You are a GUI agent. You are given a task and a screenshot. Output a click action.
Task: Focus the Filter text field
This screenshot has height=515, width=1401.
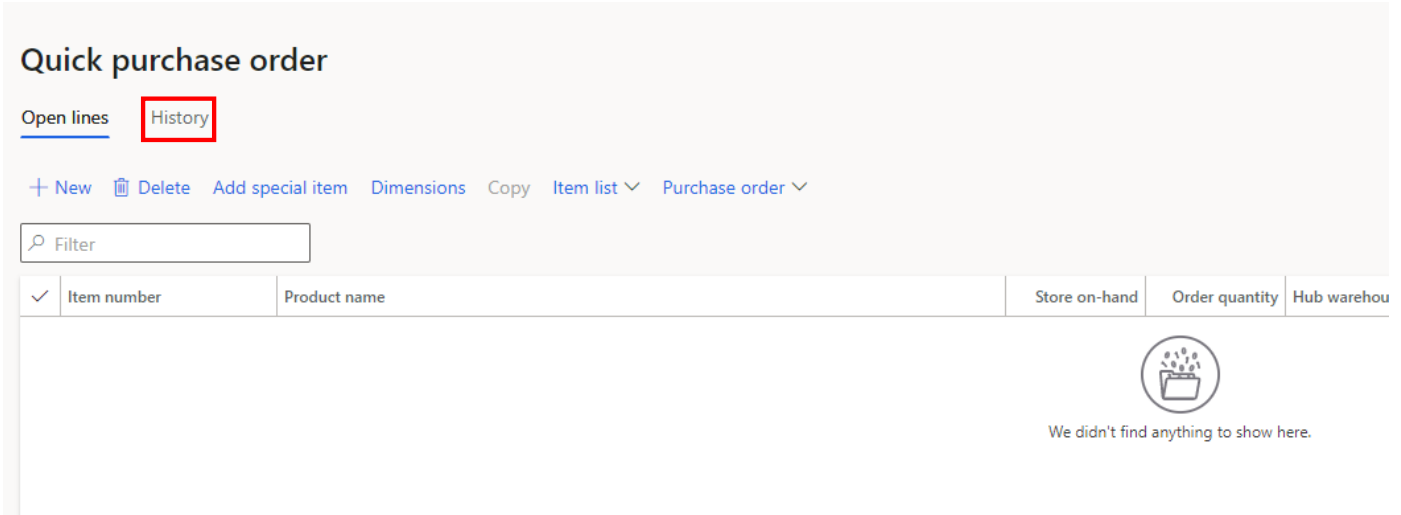pos(175,244)
